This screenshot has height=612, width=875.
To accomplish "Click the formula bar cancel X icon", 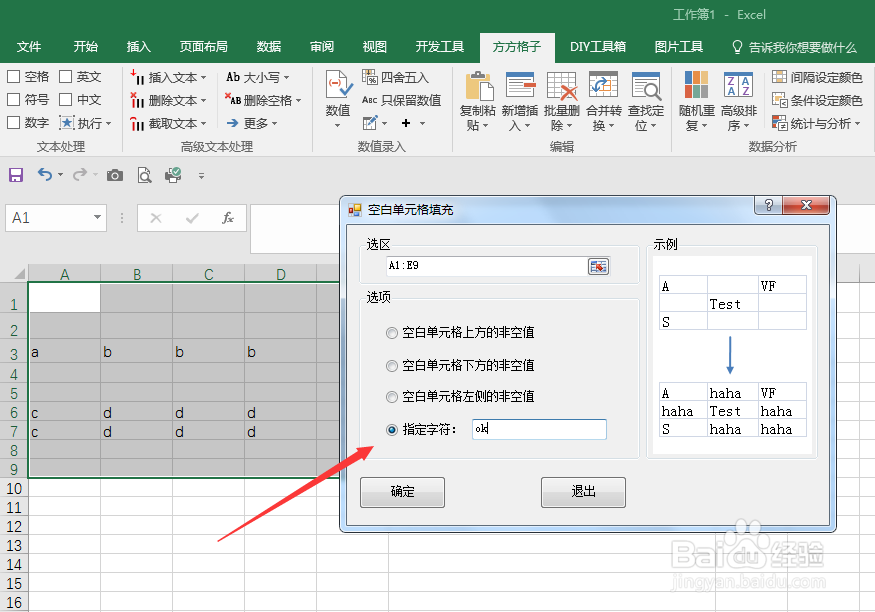I will pyautogui.click(x=156, y=218).
